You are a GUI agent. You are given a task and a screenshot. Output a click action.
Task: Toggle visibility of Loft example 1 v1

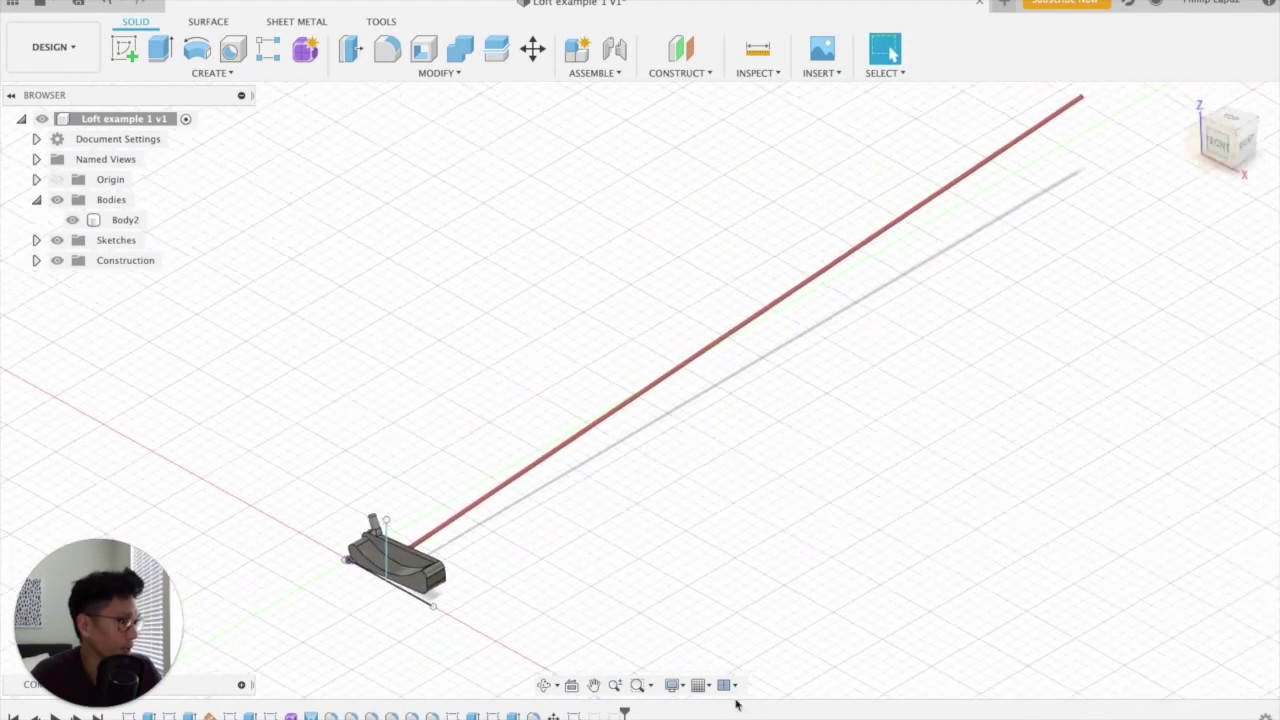(42, 119)
